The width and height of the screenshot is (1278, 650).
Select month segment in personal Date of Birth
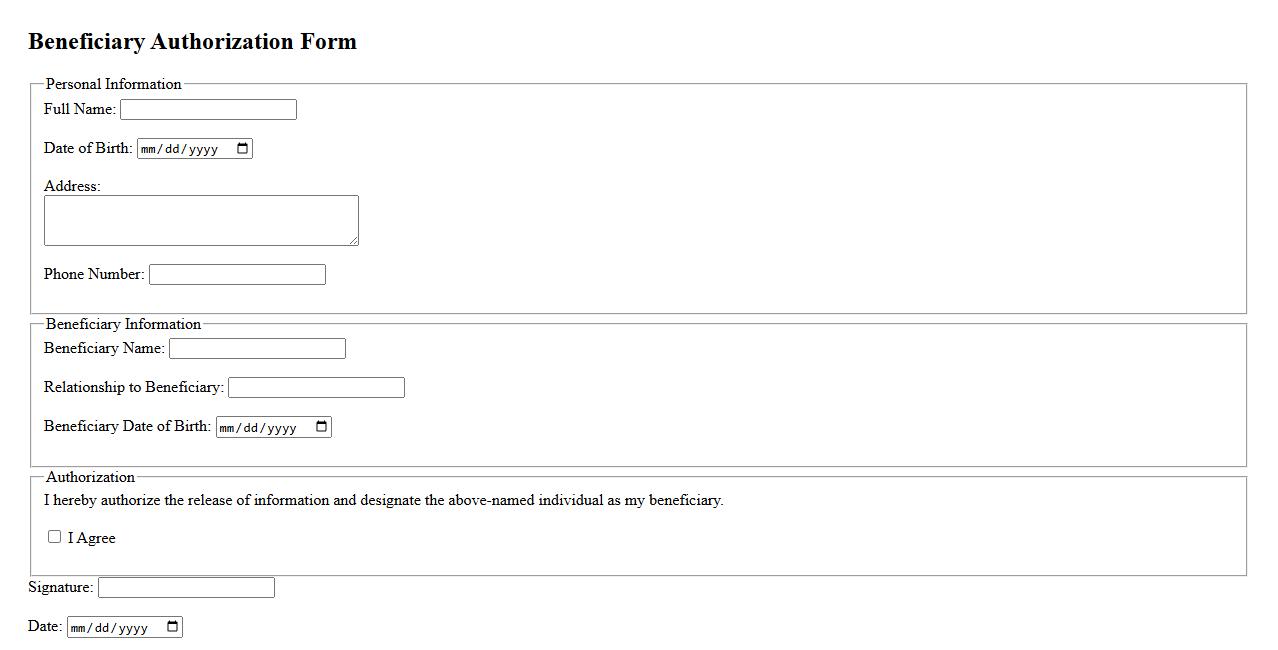pyautogui.click(x=150, y=149)
